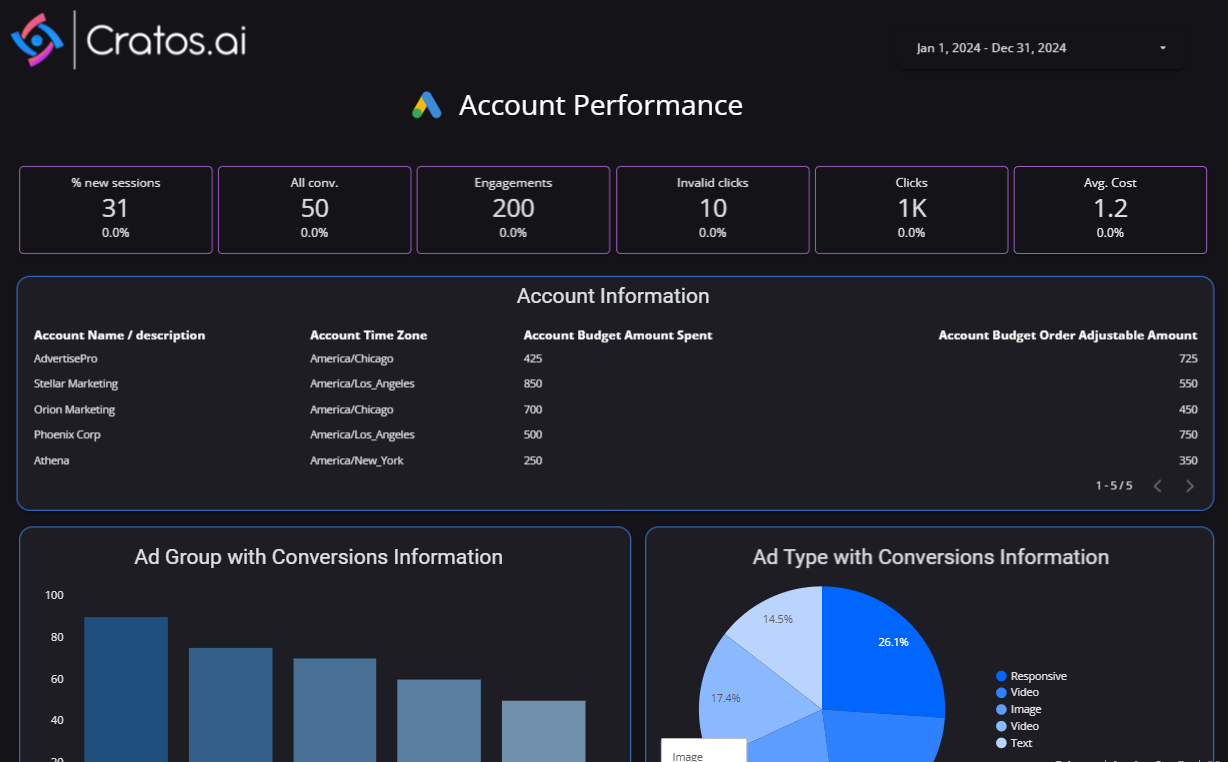Sort by Account Budget Amount Spent header
Screen dimensions: 1228x762
tap(618, 335)
